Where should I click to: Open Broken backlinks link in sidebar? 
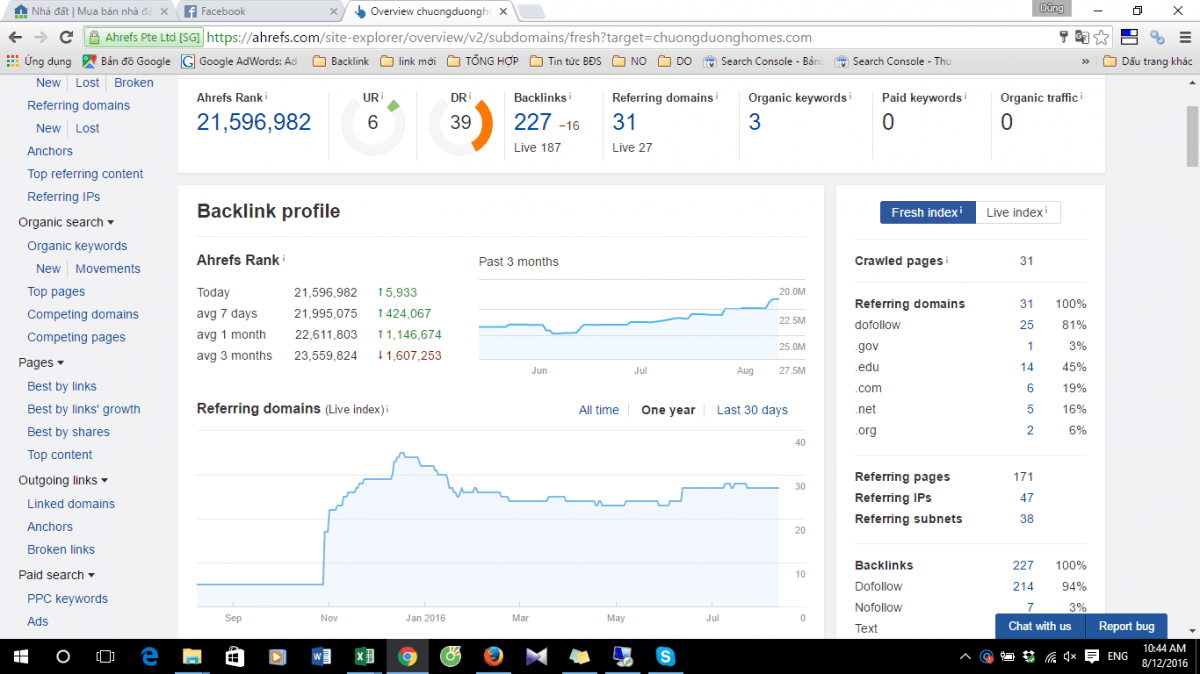[134, 83]
